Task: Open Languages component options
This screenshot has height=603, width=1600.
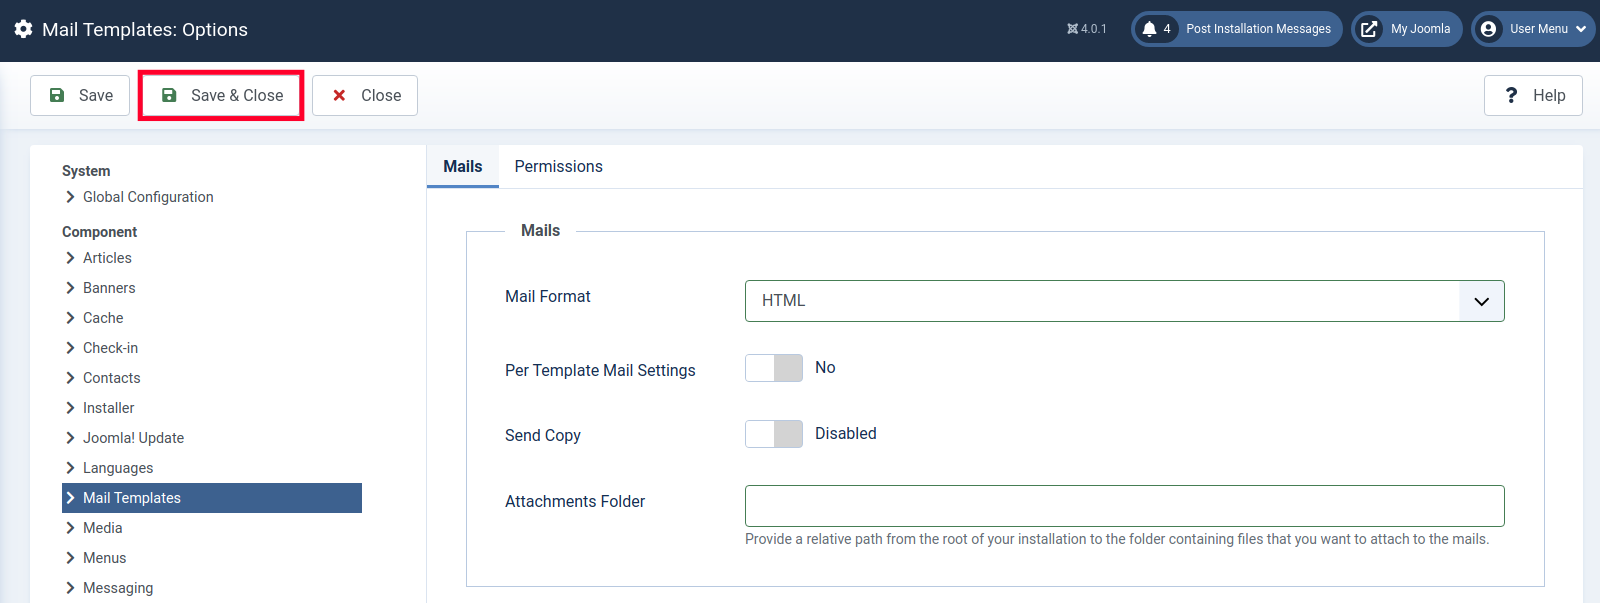Action: point(118,468)
